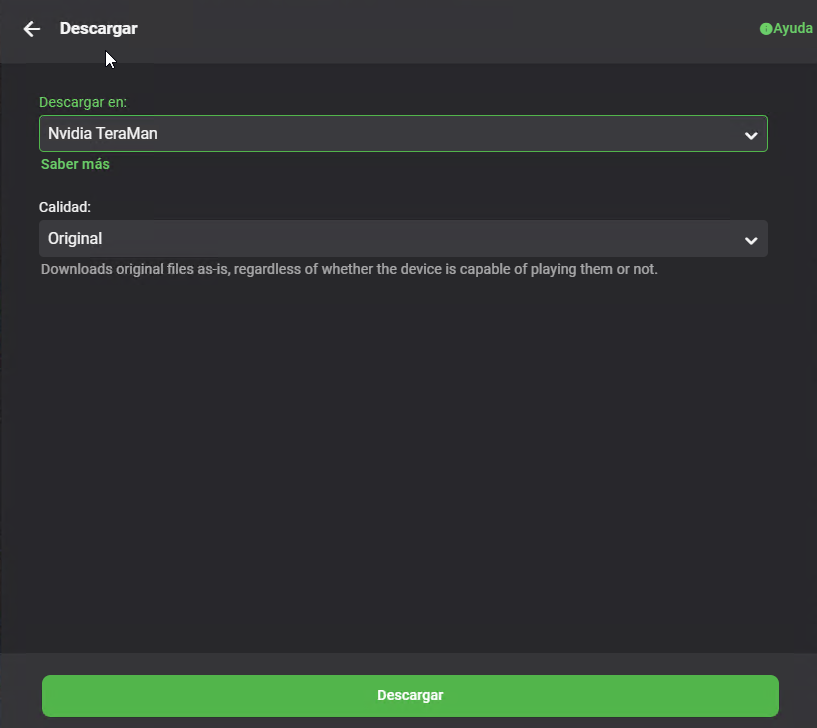817x728 pixels.
Task: Click the footer bar beside Descargar button
Action: click(20, 695)
